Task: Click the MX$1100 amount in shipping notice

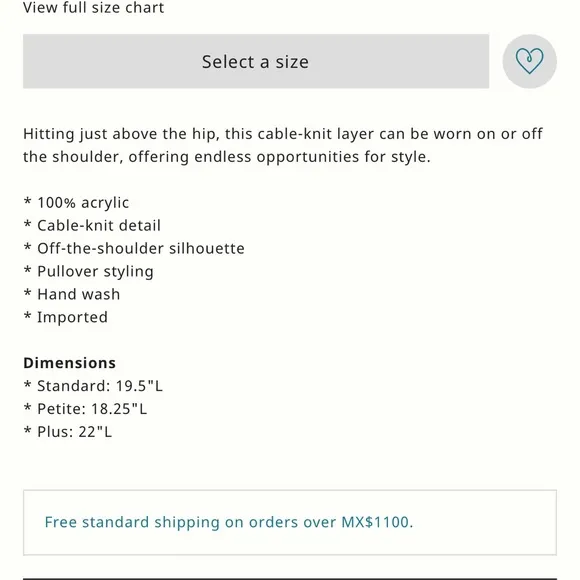Action: tap(375, 522)
